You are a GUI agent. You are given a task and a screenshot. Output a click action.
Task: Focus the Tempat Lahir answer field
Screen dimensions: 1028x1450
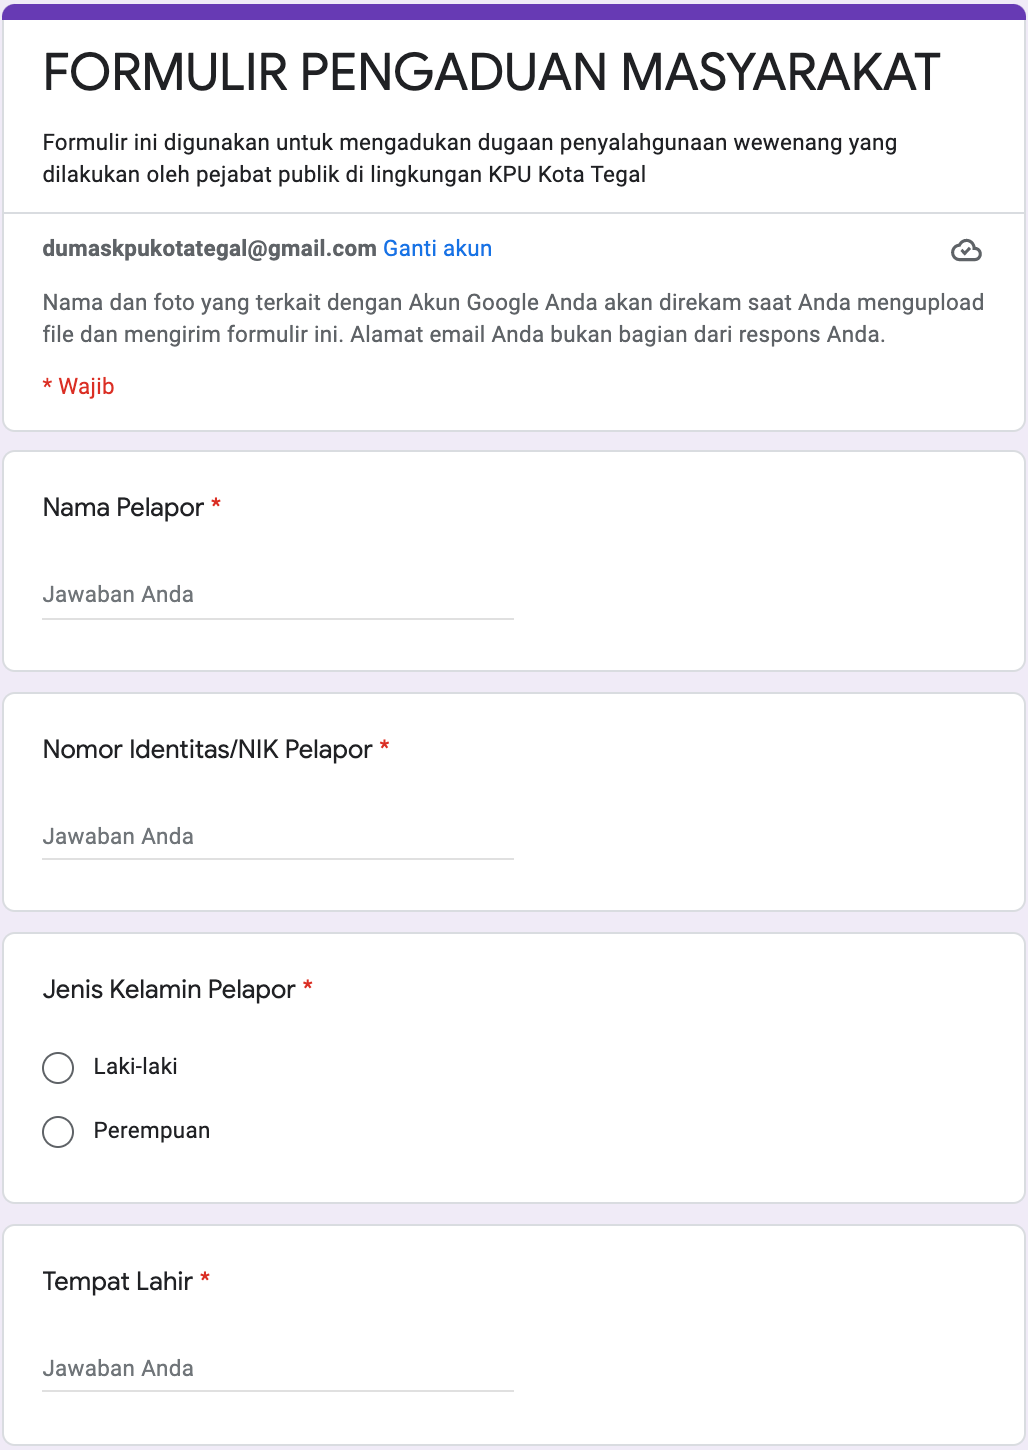(277, 1369)
